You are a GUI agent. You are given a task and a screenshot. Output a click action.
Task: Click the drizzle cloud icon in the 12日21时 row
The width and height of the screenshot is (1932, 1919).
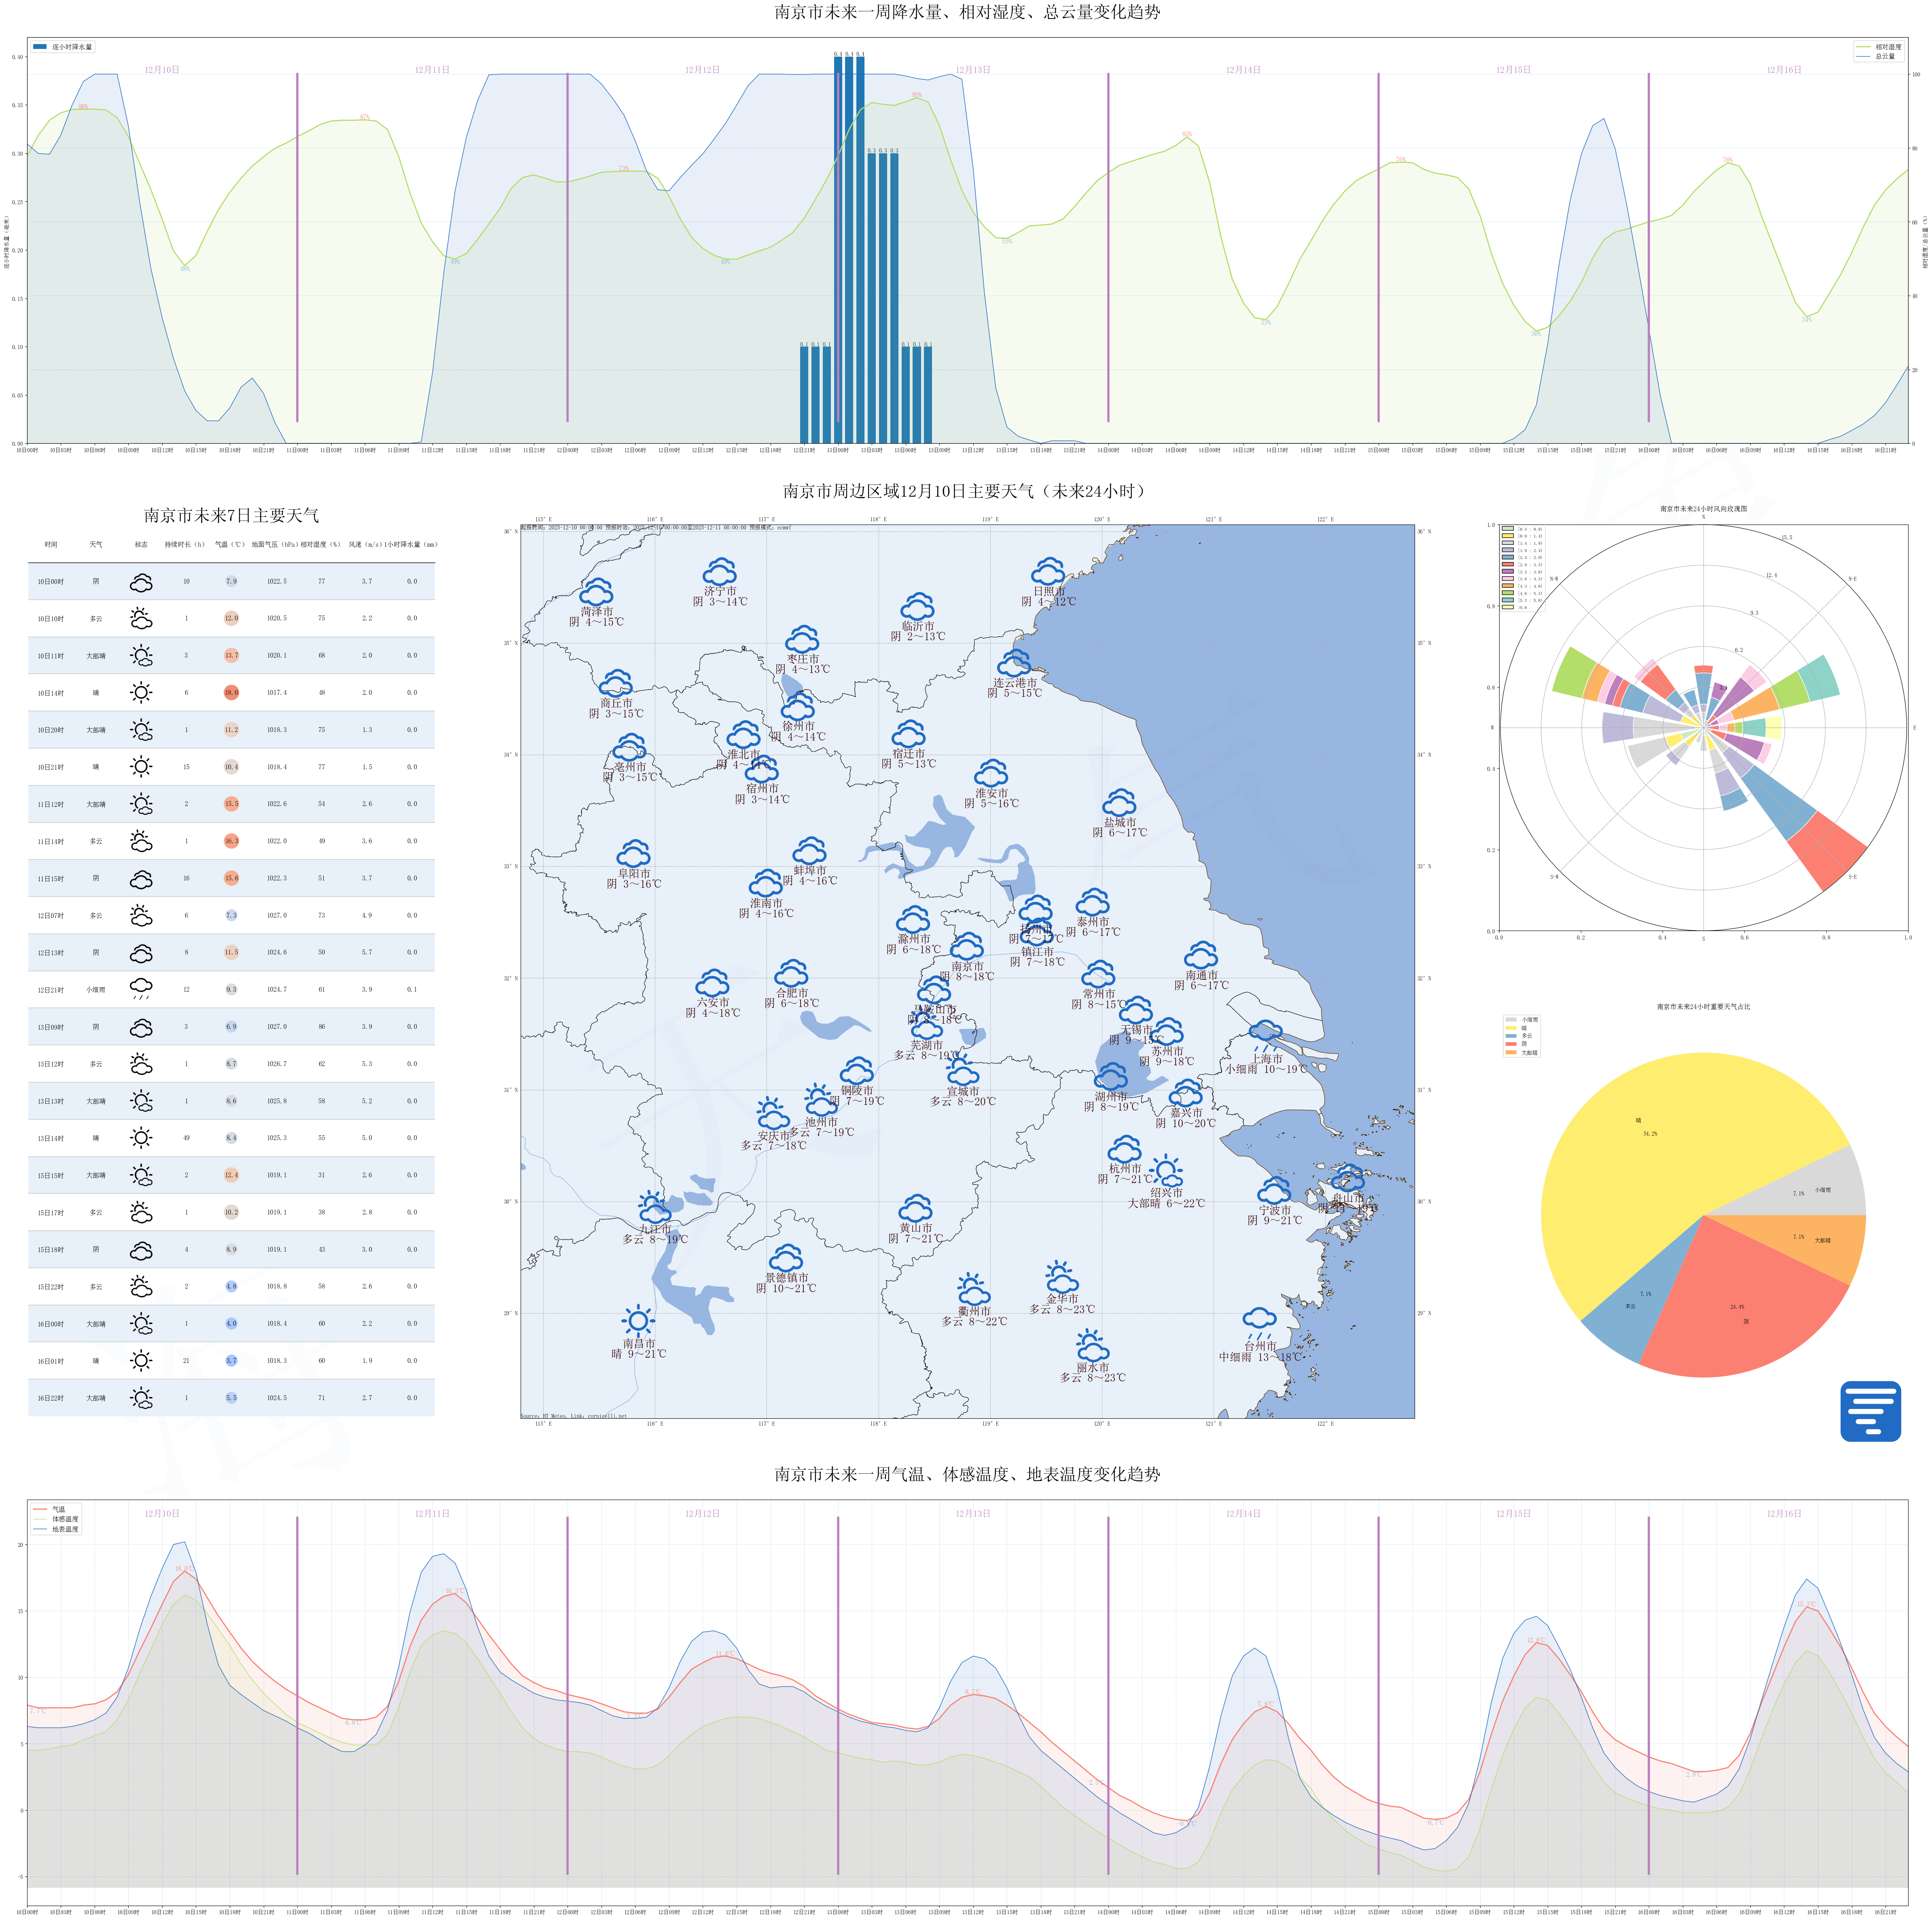(x=141, y=989)
